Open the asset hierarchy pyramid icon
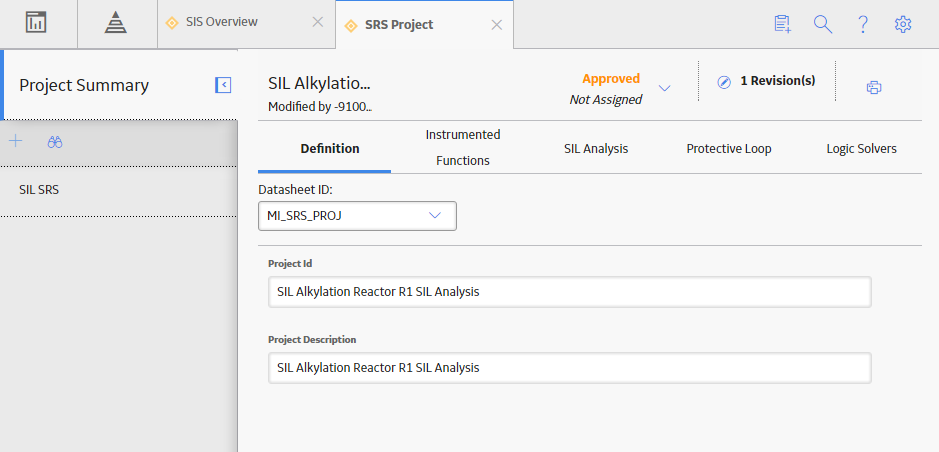The image size is (939, 452). pyautogui.click(x=115, y=23)
